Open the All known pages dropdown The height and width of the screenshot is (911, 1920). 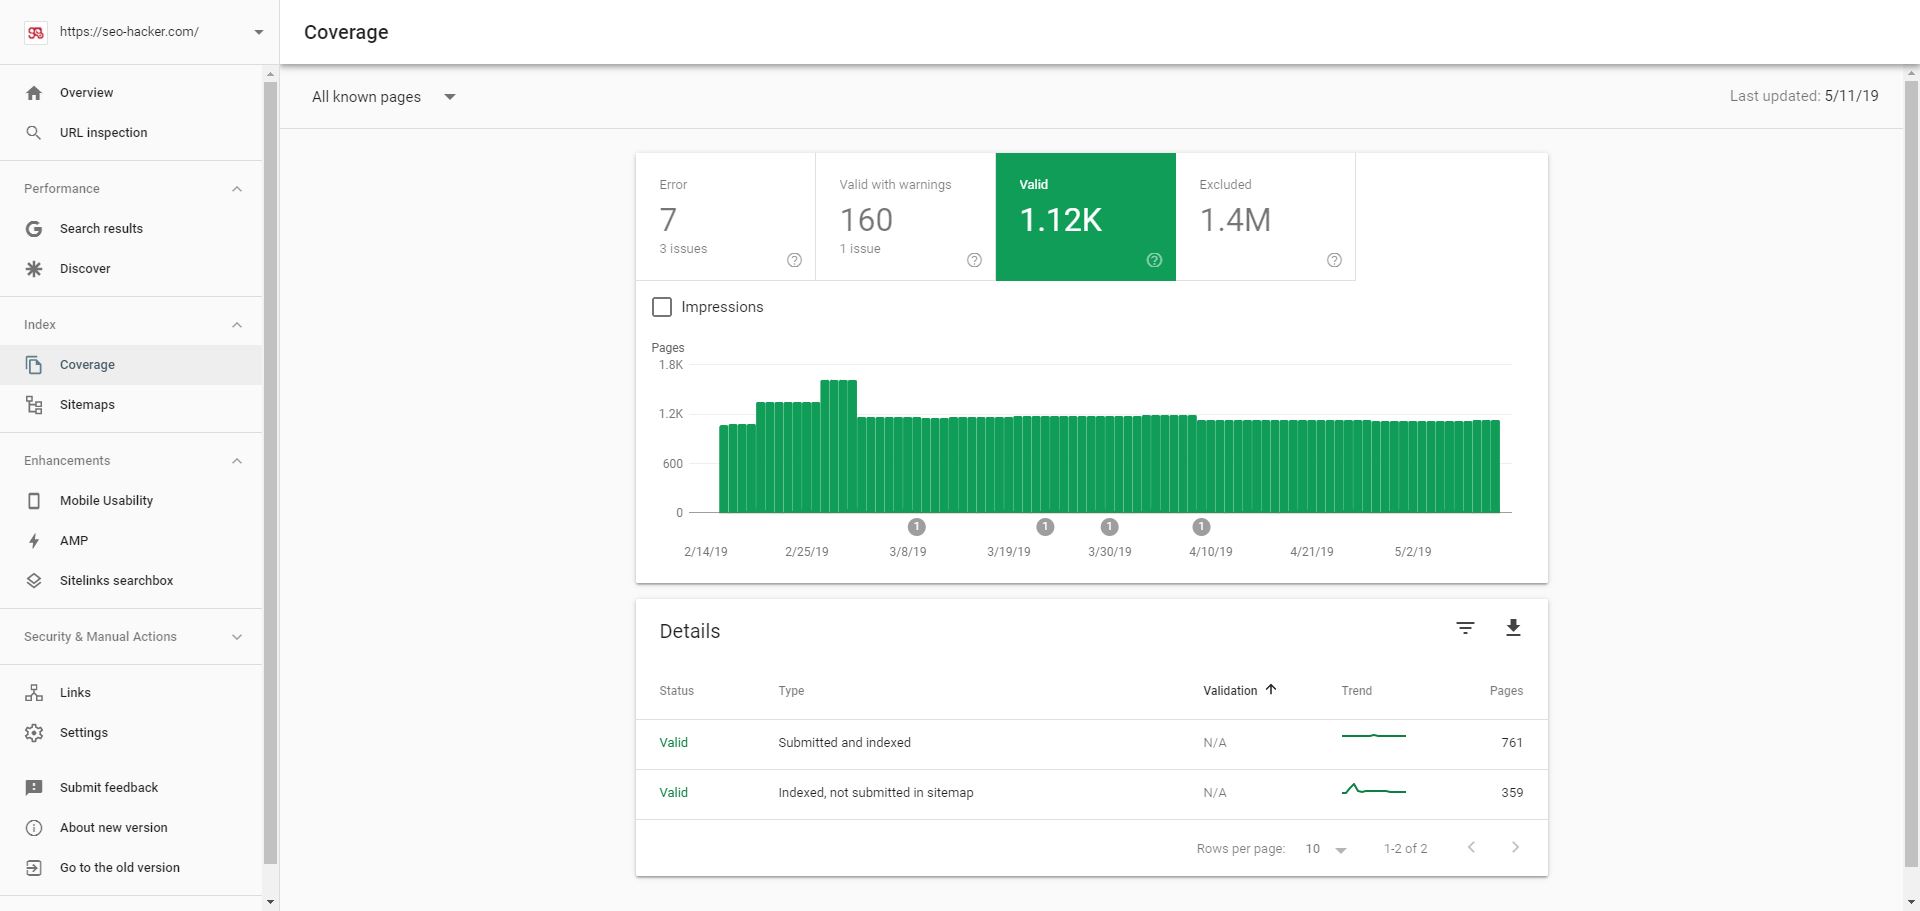(384, 97)
